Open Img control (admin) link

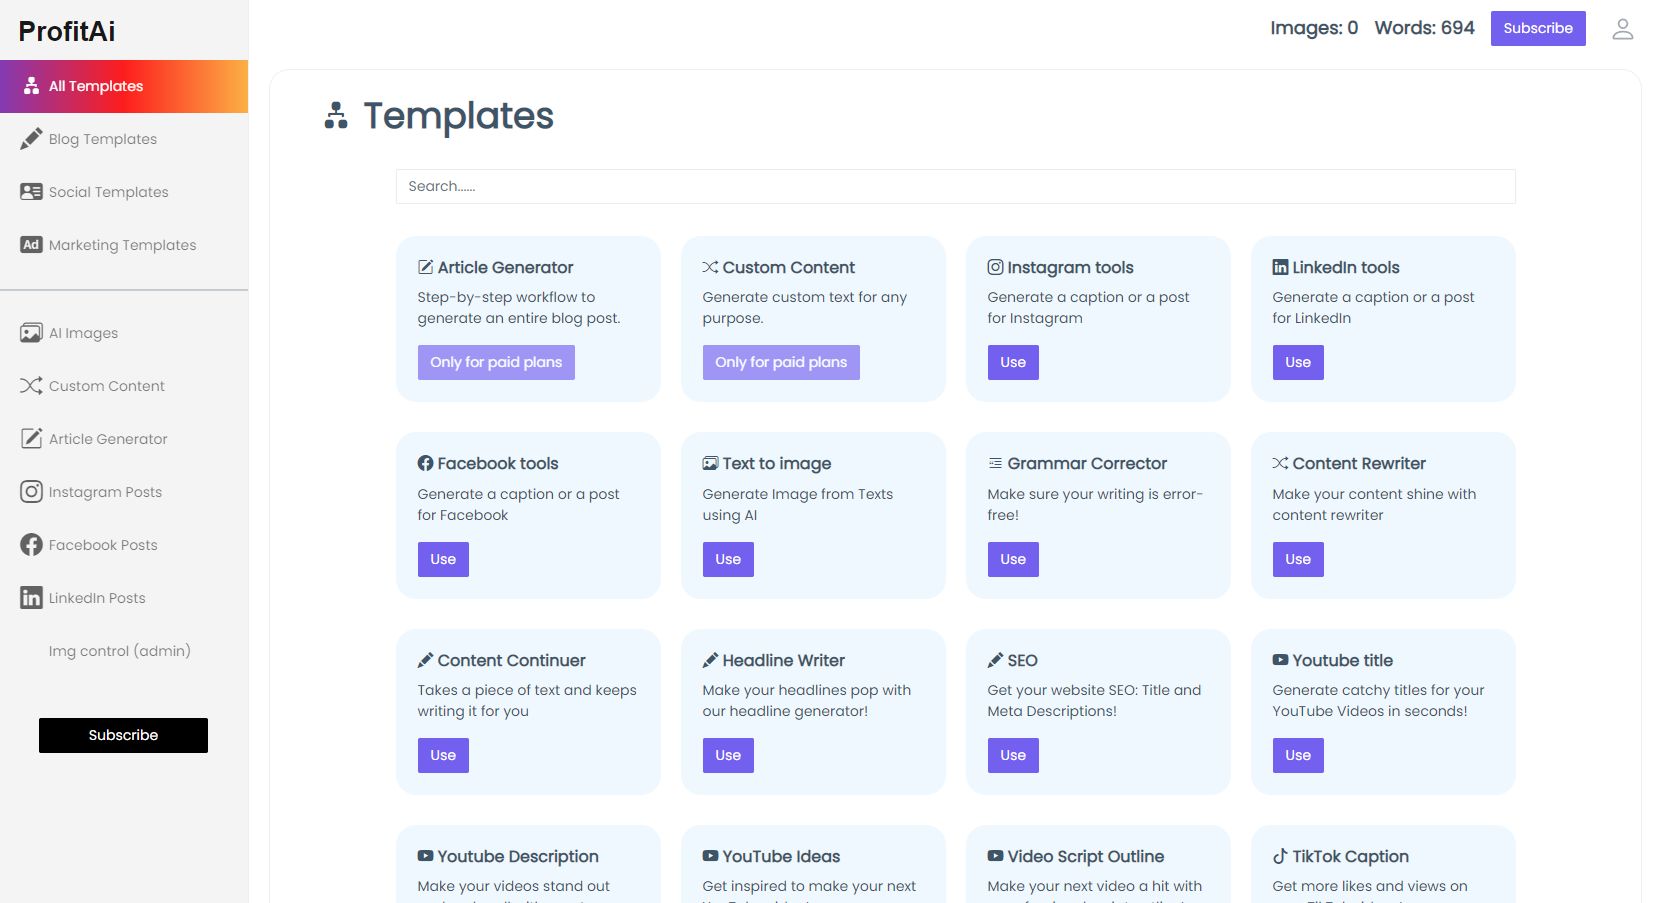[x=119, y=651]
